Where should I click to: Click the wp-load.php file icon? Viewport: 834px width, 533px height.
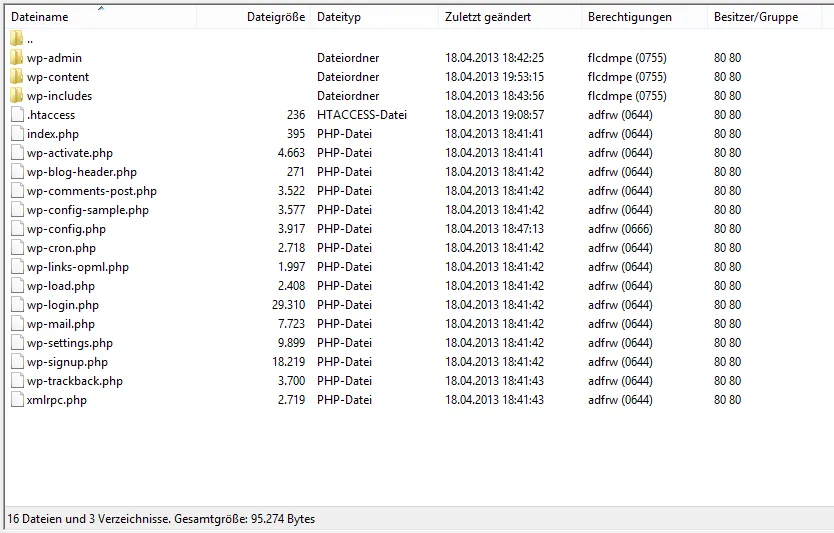[18, 286]
